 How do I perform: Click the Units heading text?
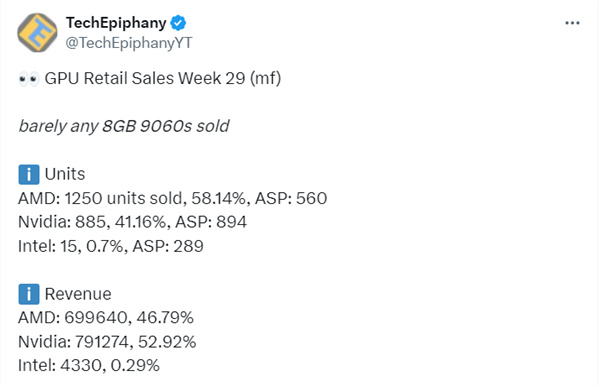tap(65, 174)
